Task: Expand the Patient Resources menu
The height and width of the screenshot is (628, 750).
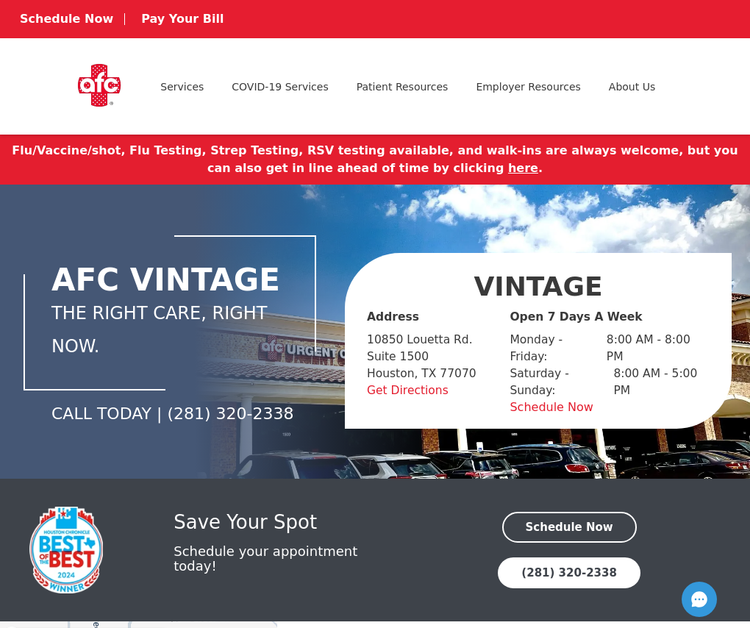Action: pos(402,87)
